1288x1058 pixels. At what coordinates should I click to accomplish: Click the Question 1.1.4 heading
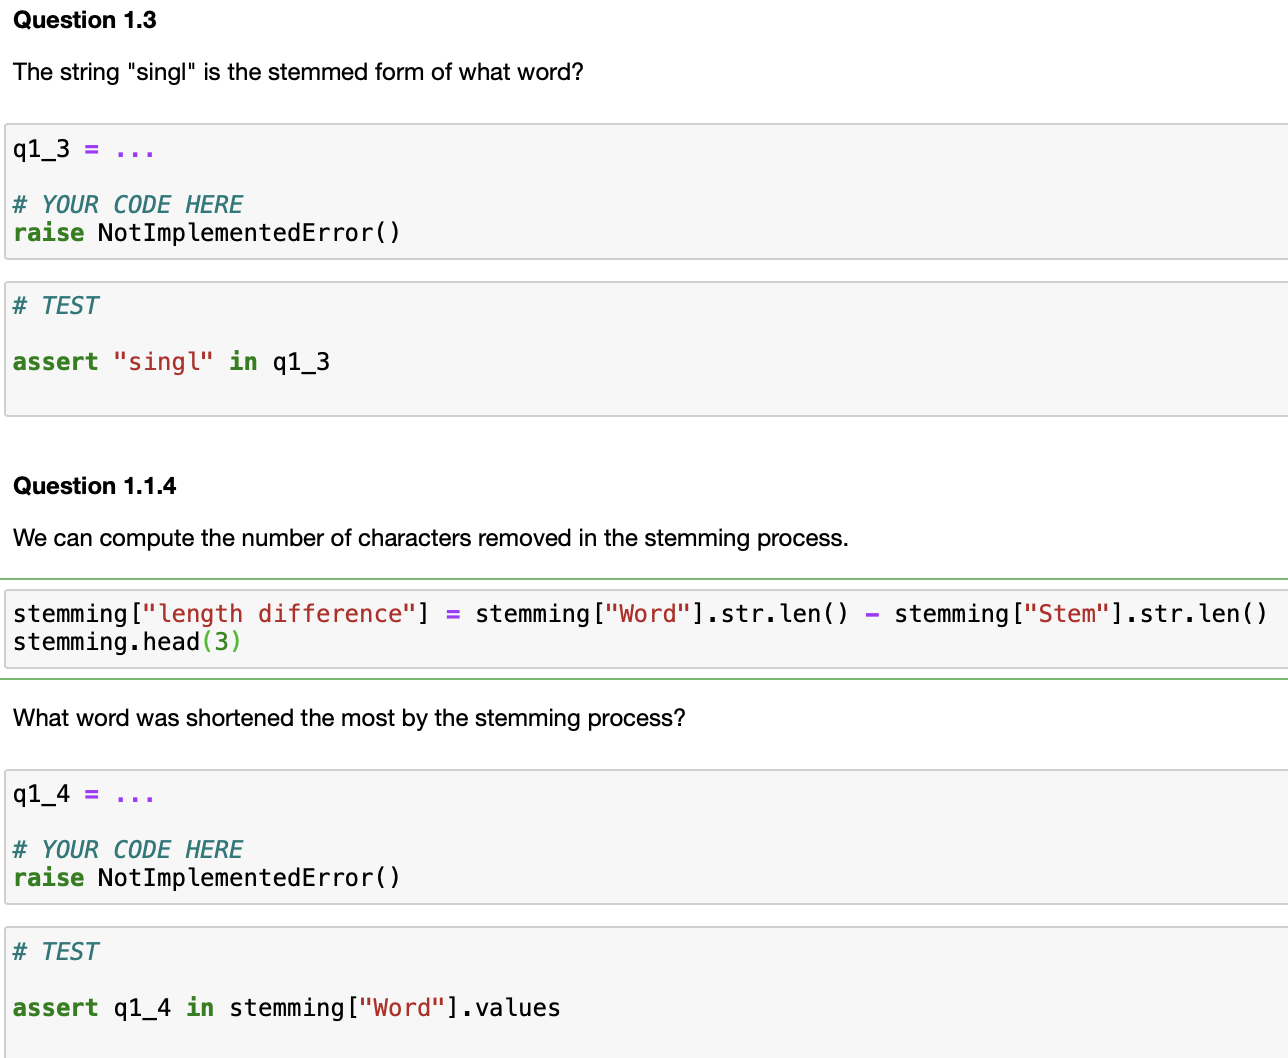pyautogui.click(x=90, y=485)
